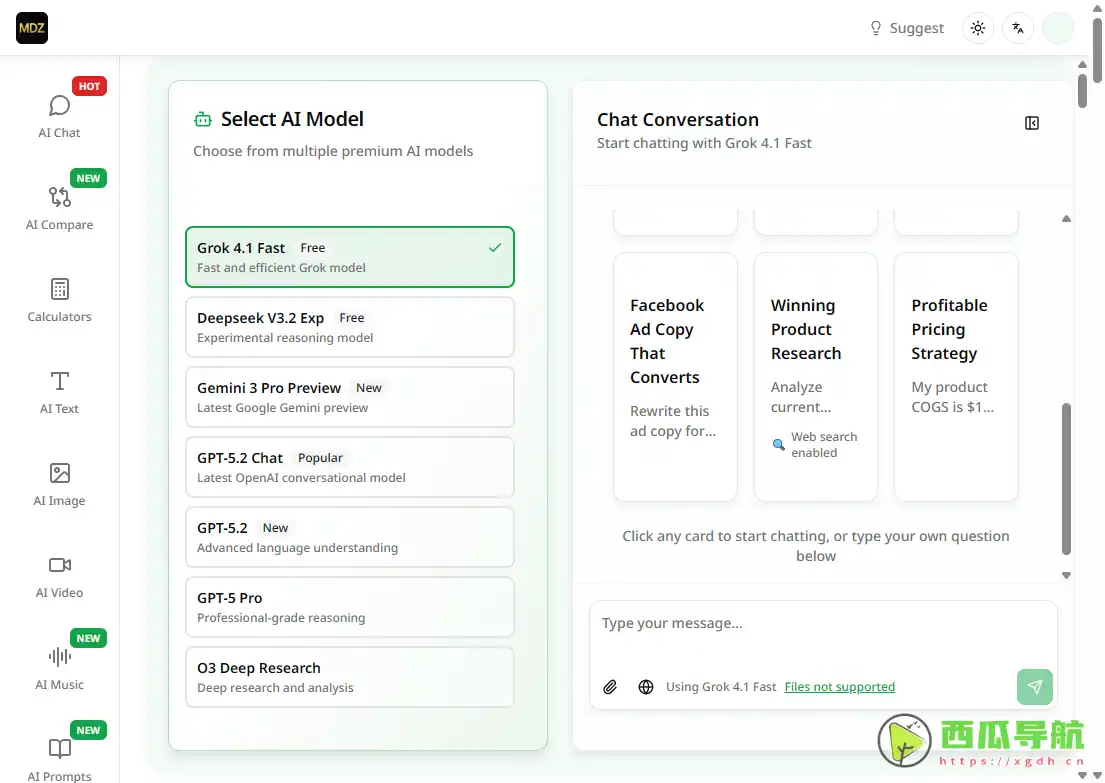Open the AI Music menu item
The height and width of the screenshot is (783, 1105).
59,667
